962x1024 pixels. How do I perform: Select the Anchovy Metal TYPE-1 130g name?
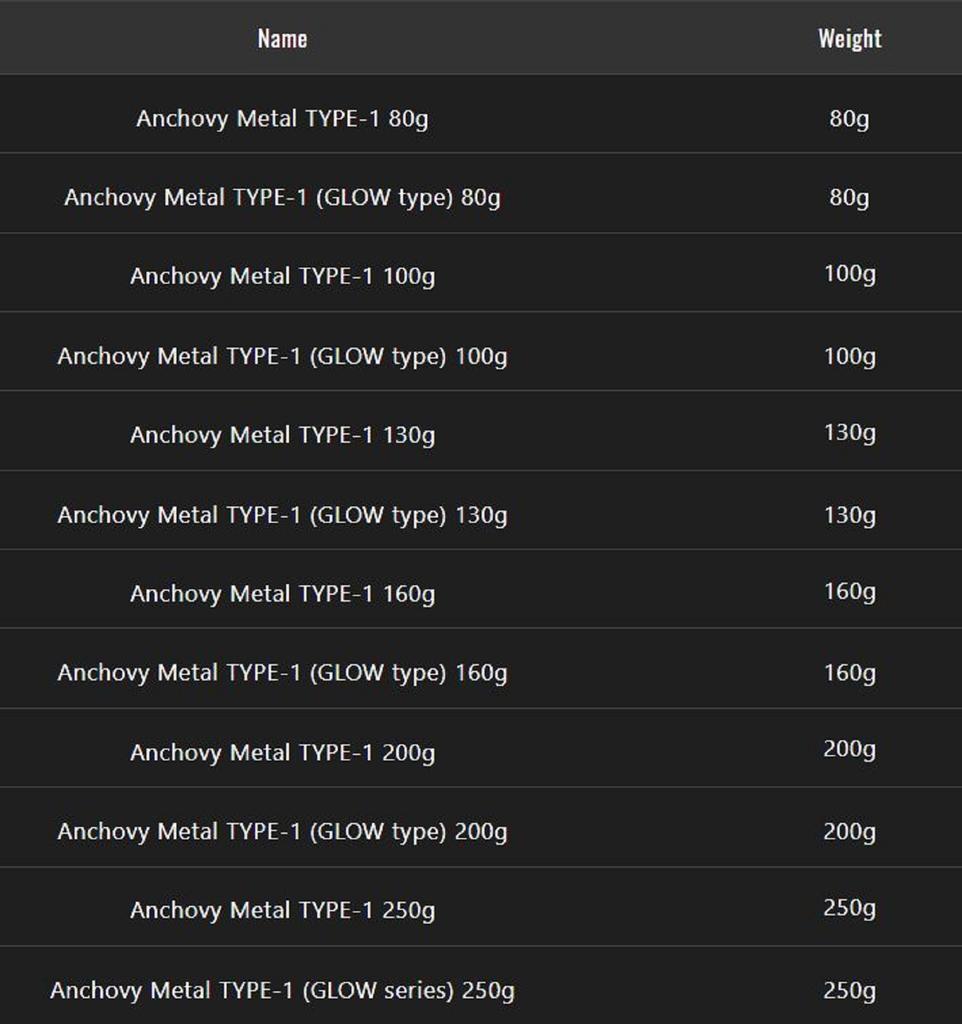tap(282, 435)
